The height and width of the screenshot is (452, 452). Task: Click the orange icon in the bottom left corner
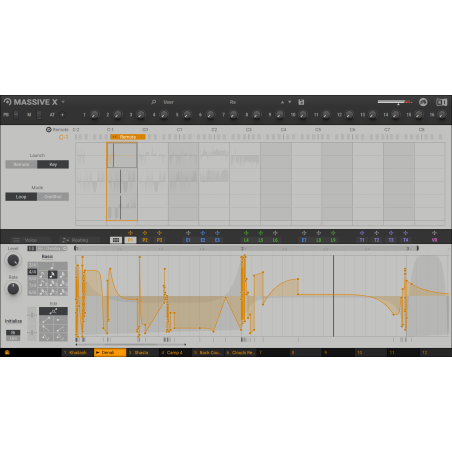pos(7,352)
